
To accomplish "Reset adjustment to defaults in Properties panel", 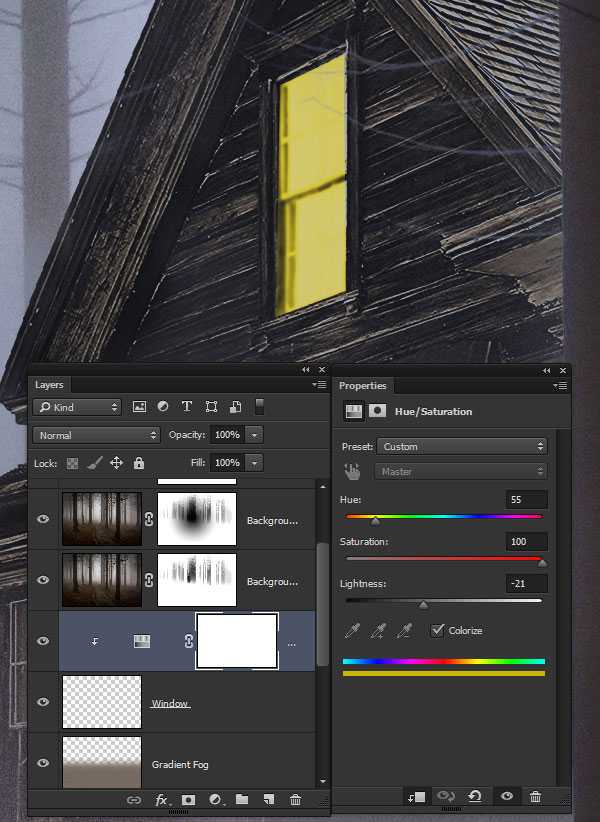I will point(475,796).
